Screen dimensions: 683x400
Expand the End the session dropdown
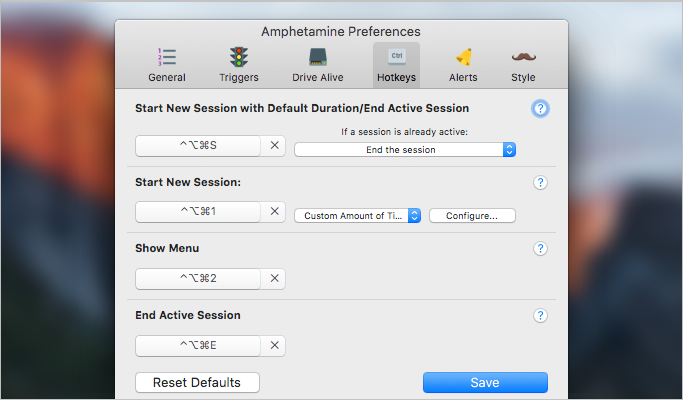pyautogui.click(x=405, y=150)
